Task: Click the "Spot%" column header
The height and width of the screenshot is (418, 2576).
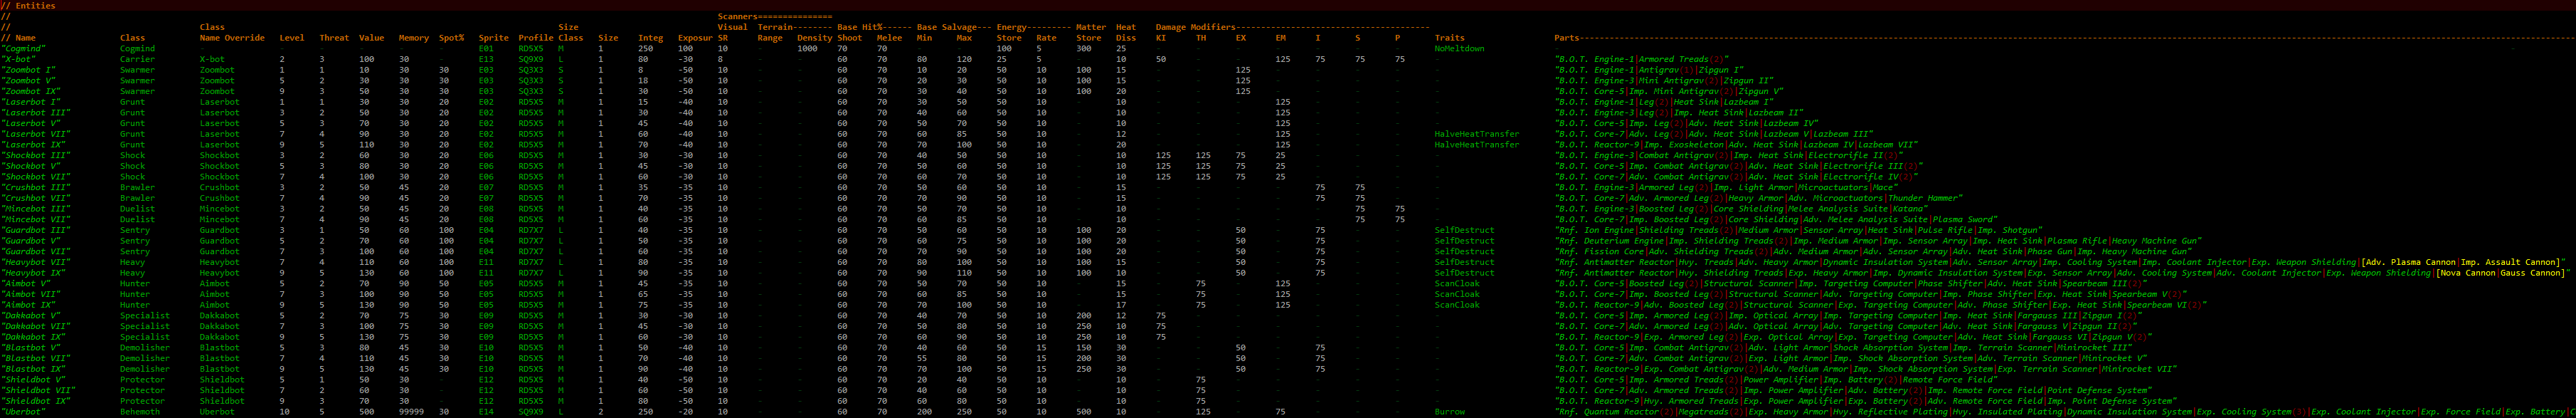Action: click(x=451, y=38)
